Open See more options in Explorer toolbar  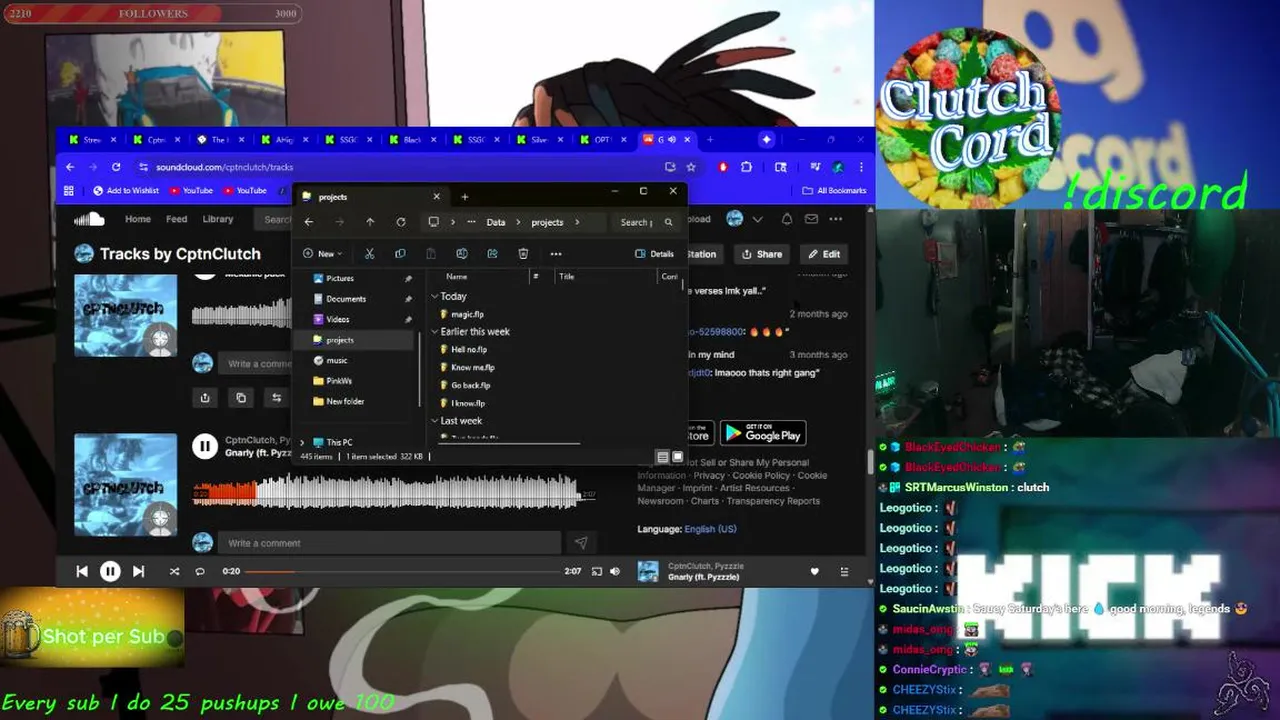556,254
